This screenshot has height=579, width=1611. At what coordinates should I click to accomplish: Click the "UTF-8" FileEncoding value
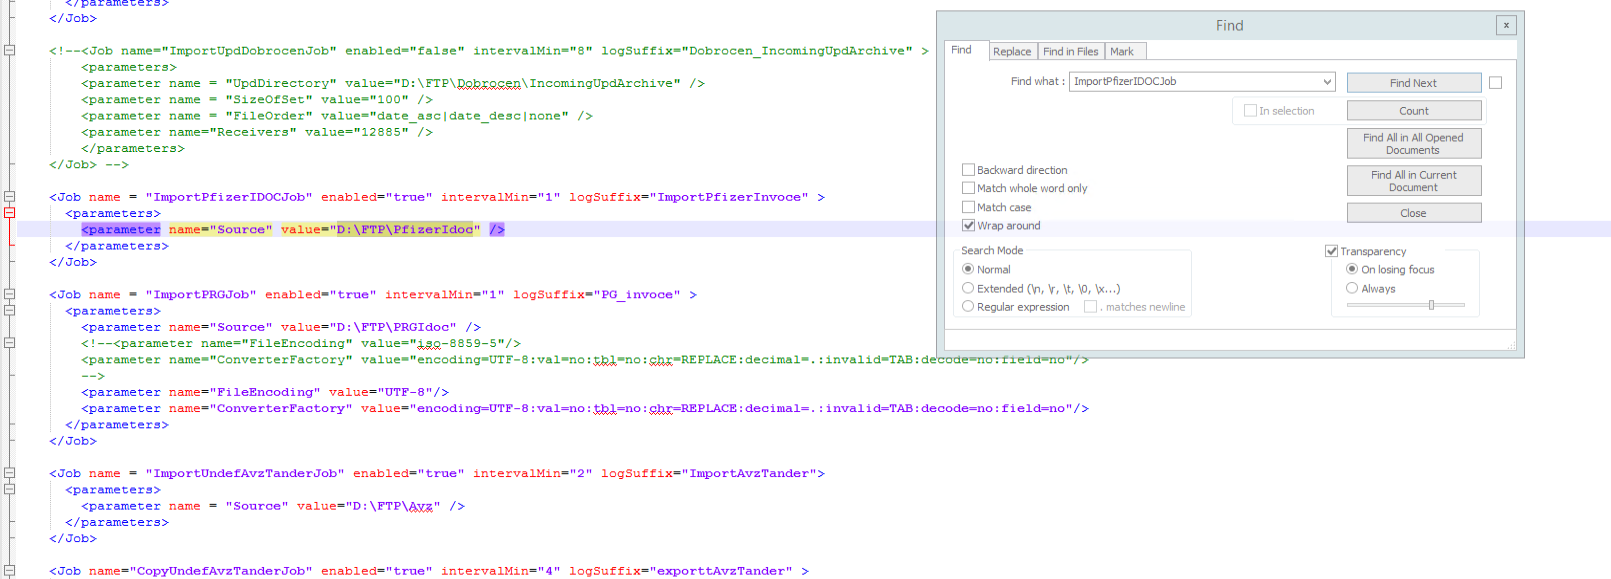(405, 392)
